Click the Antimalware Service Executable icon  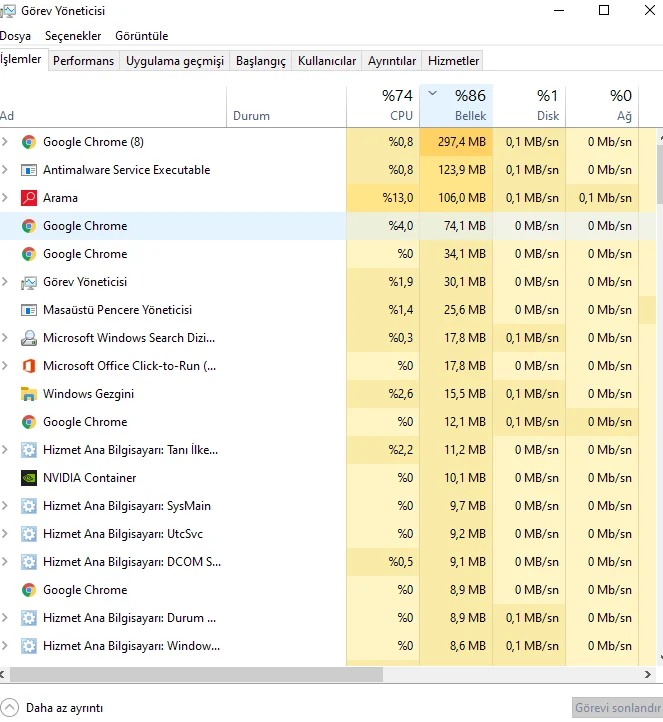coord(29,170)
